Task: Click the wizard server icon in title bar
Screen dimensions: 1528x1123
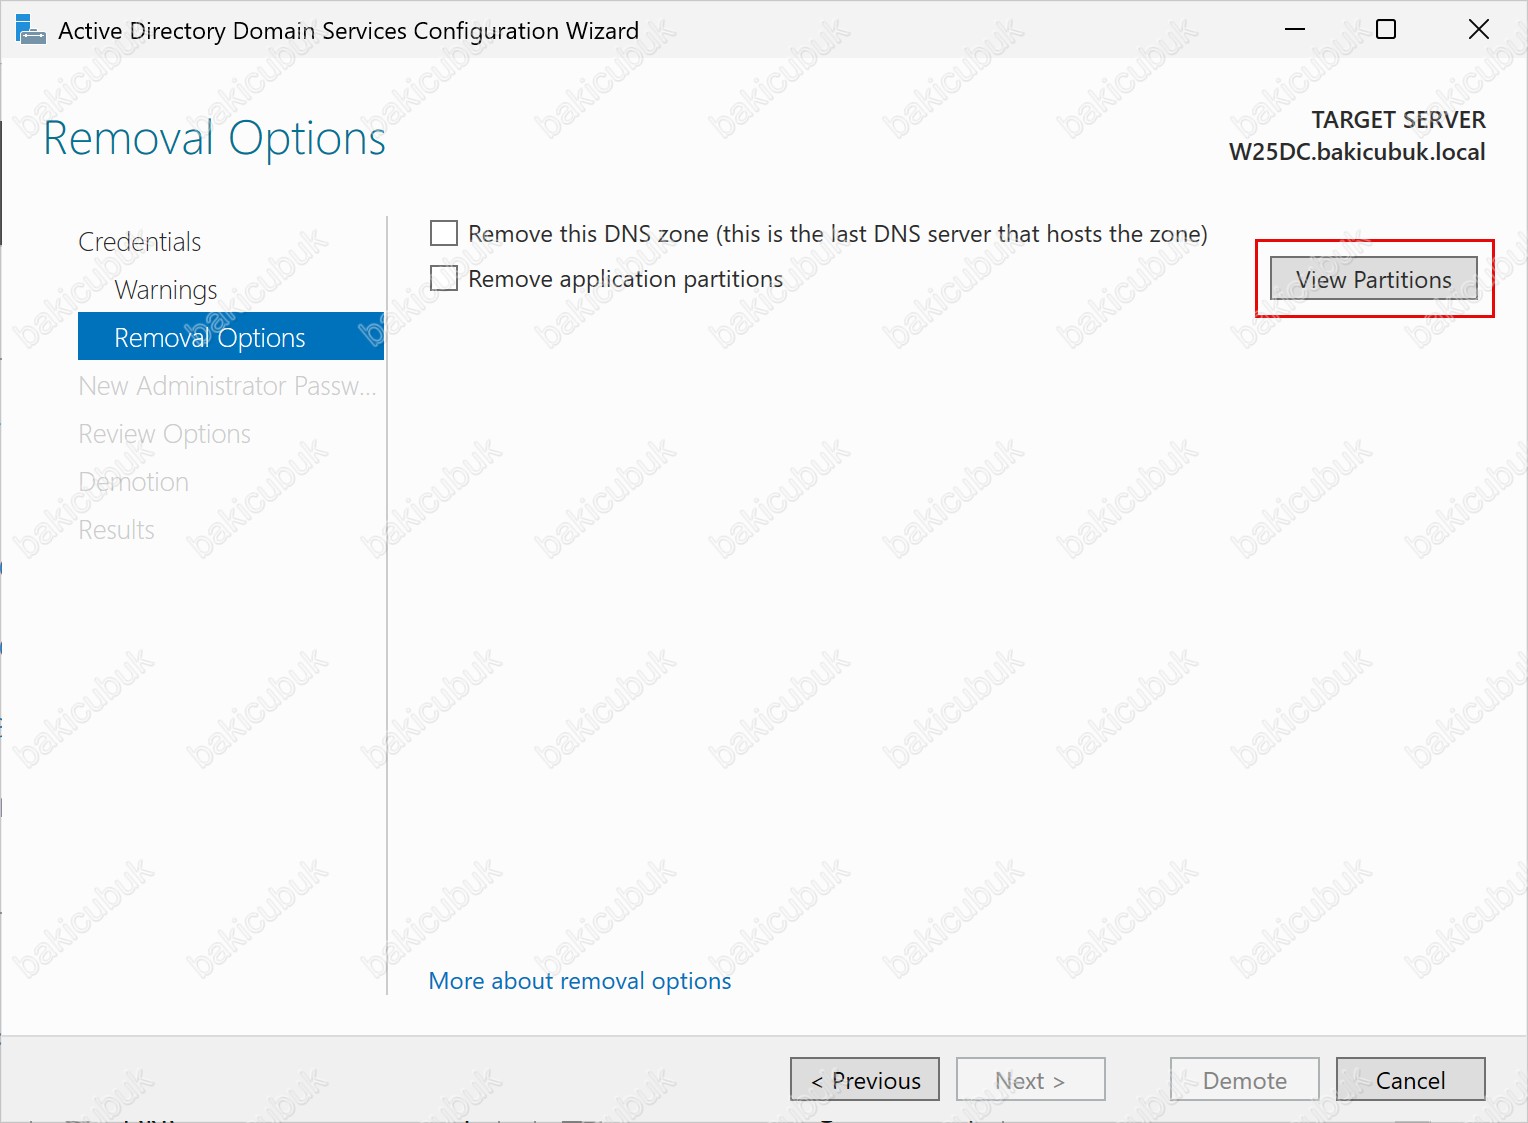Action: [x=30, y=30]
